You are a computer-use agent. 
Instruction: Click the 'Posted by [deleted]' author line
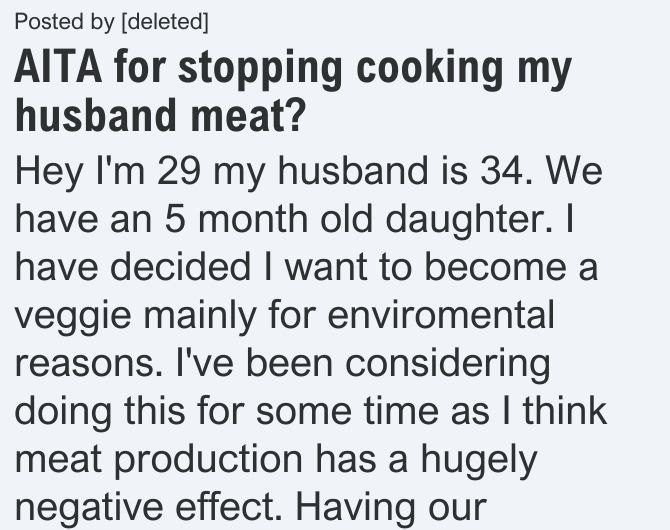(112, 22)
